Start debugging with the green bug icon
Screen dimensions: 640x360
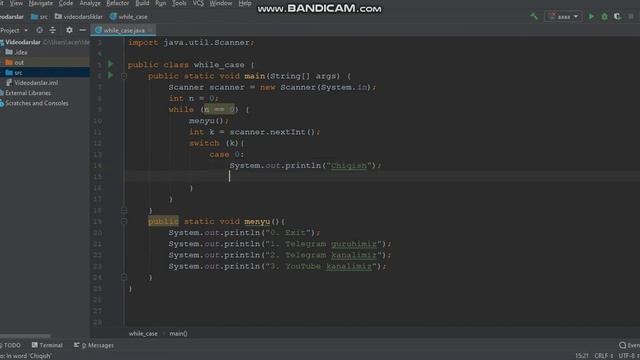point(604,17)
